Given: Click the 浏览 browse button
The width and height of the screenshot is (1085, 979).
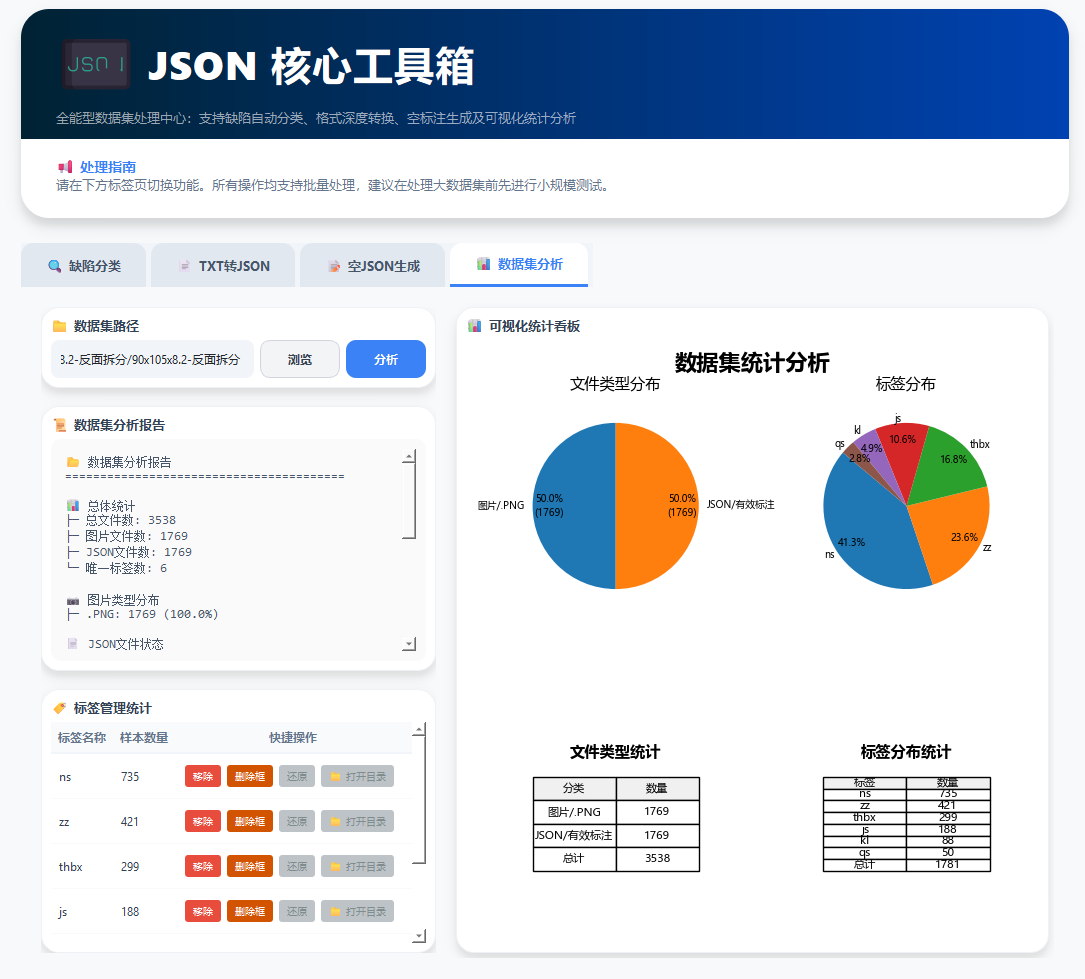Looking at the screenshot, I should click(x=300, y=359).
